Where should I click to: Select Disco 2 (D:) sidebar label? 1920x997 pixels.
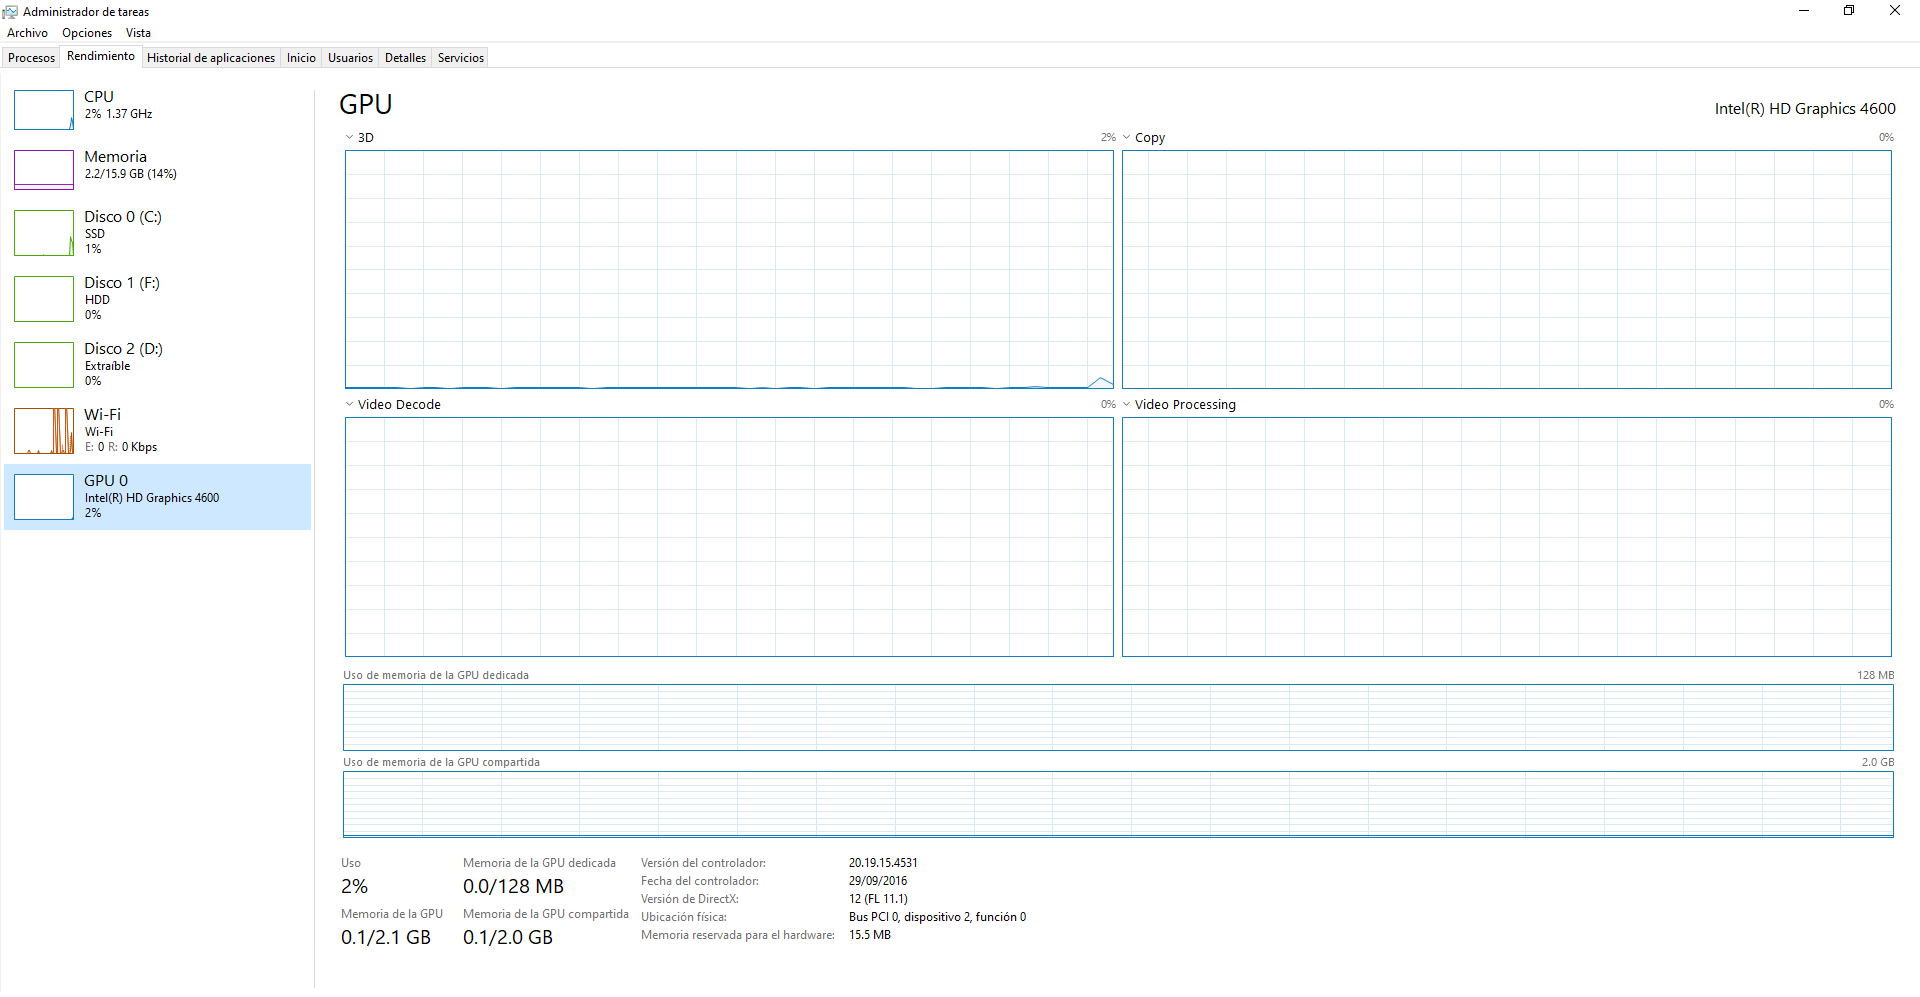[x=123, y=349]
